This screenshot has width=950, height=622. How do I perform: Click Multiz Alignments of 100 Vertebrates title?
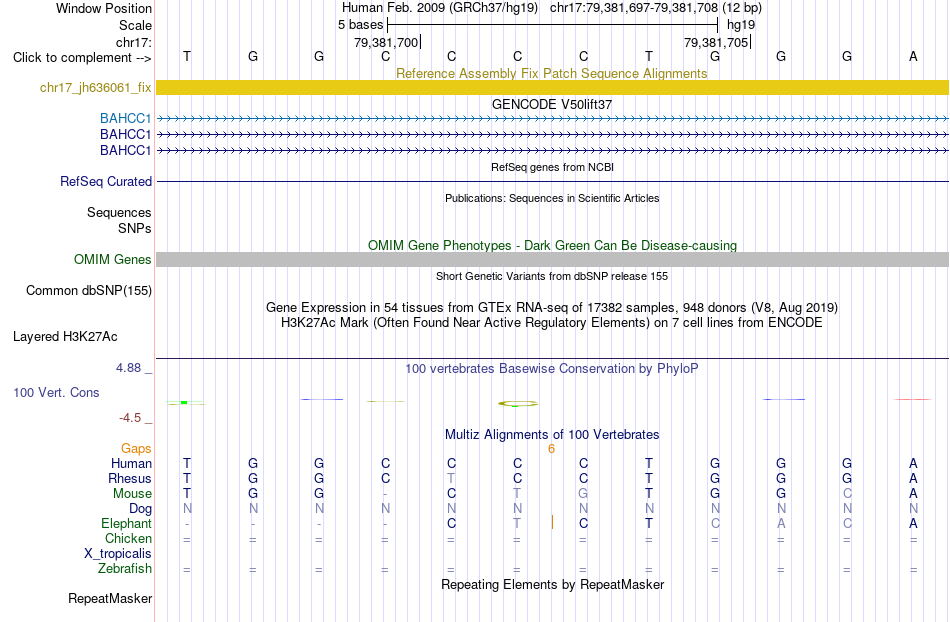(552, 434)
